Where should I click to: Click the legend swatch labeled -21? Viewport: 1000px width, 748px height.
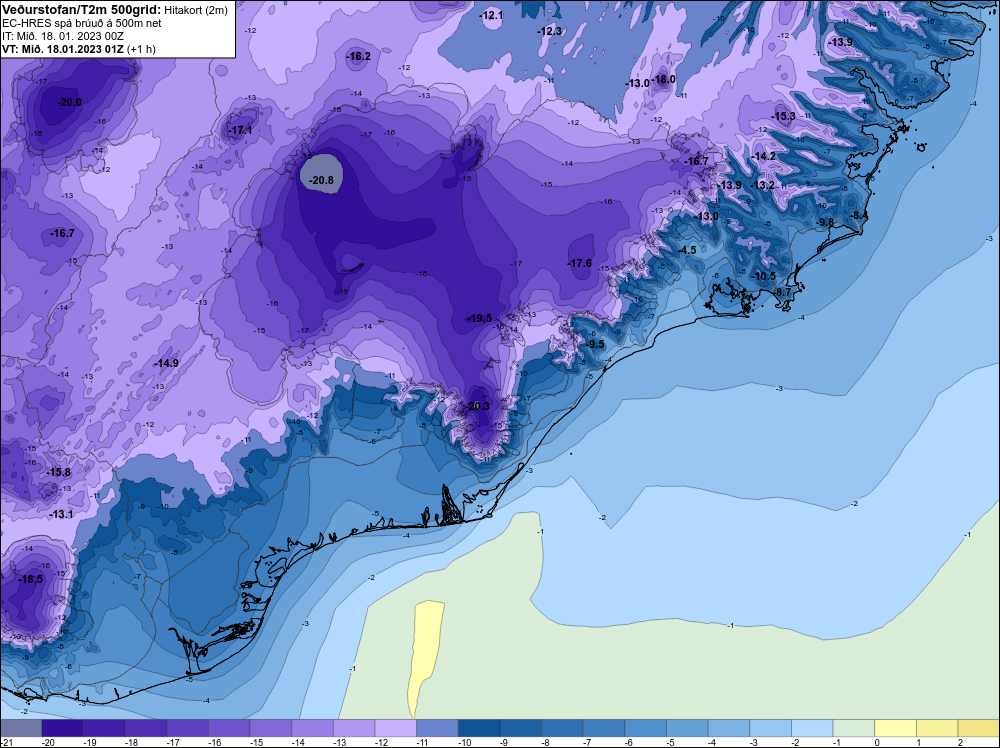(20, 728)
